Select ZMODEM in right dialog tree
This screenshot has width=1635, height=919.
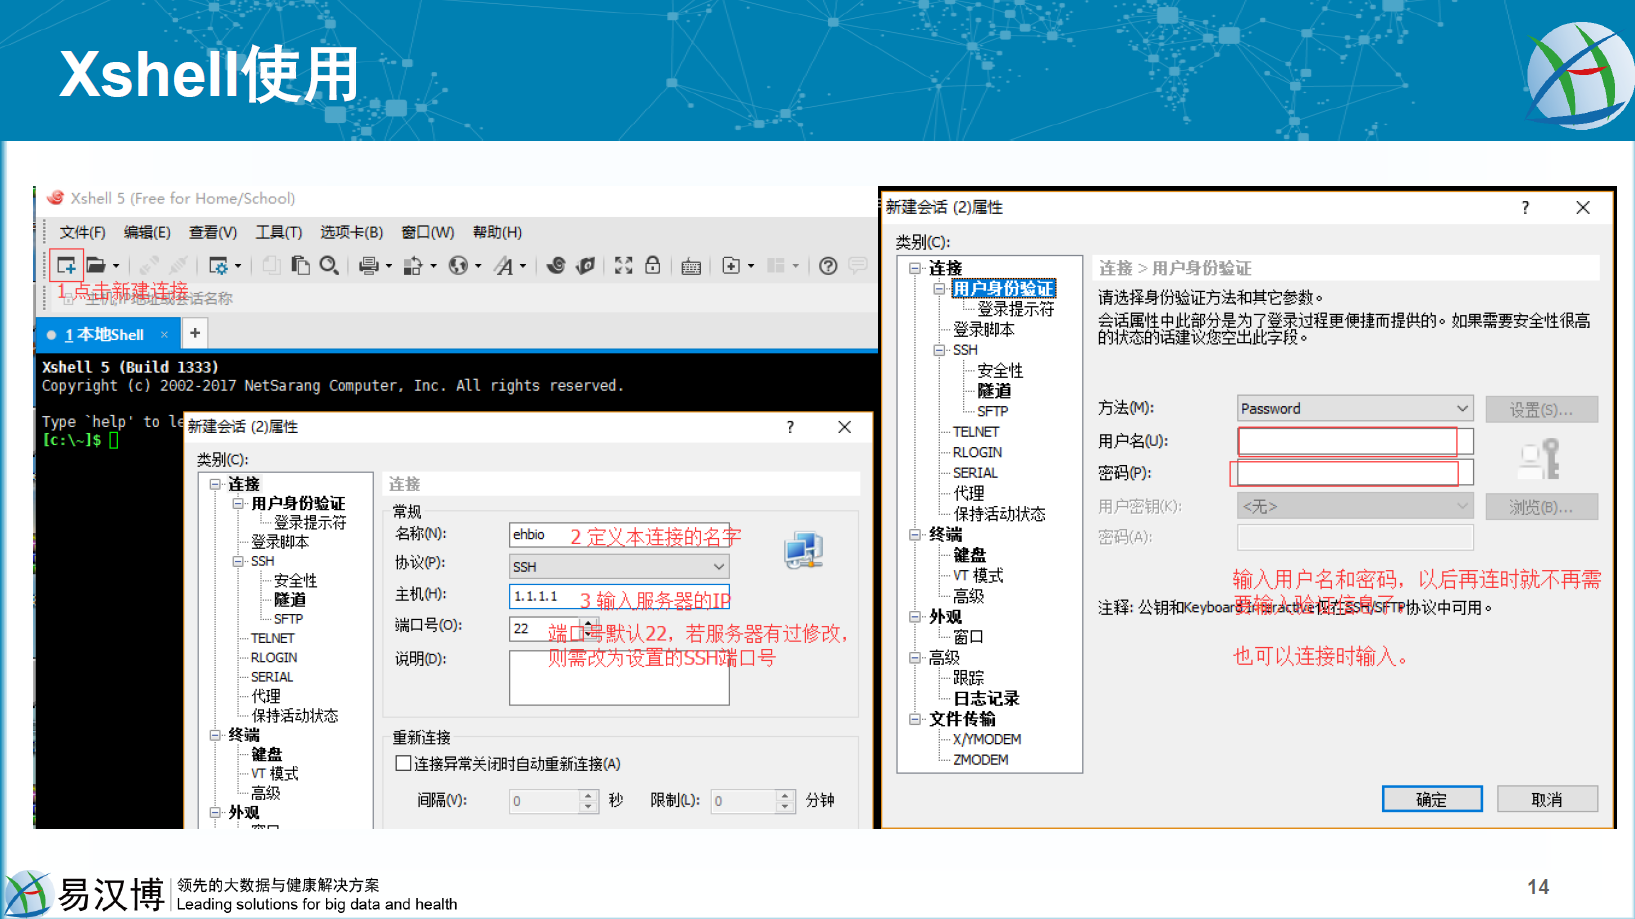click(981, 760)
